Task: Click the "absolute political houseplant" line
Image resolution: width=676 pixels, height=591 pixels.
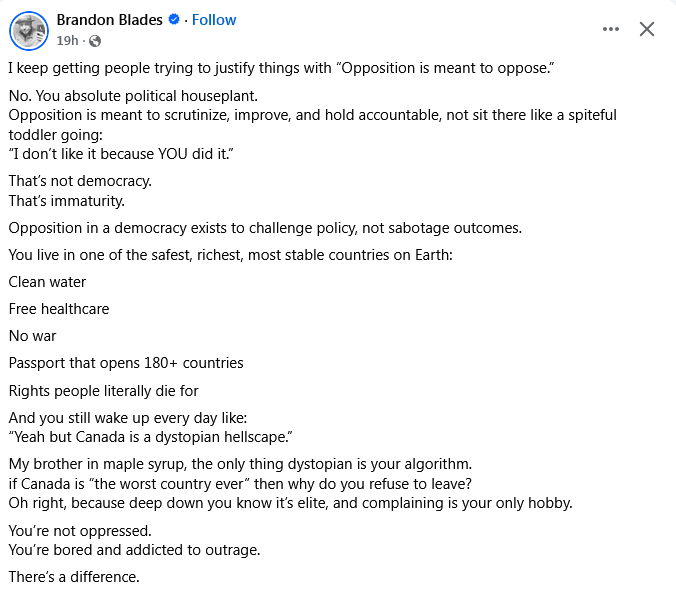Action: click(x=133, y=96)
